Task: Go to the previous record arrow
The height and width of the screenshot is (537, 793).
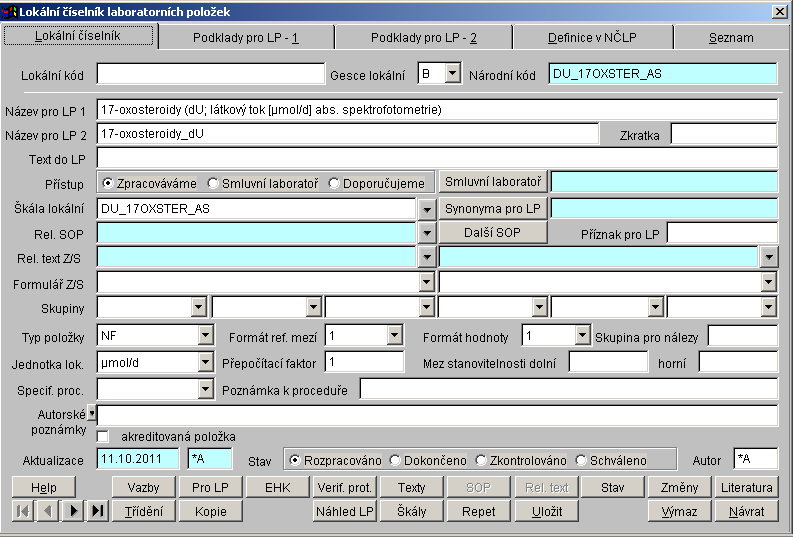Action: [x=47, y=511]
